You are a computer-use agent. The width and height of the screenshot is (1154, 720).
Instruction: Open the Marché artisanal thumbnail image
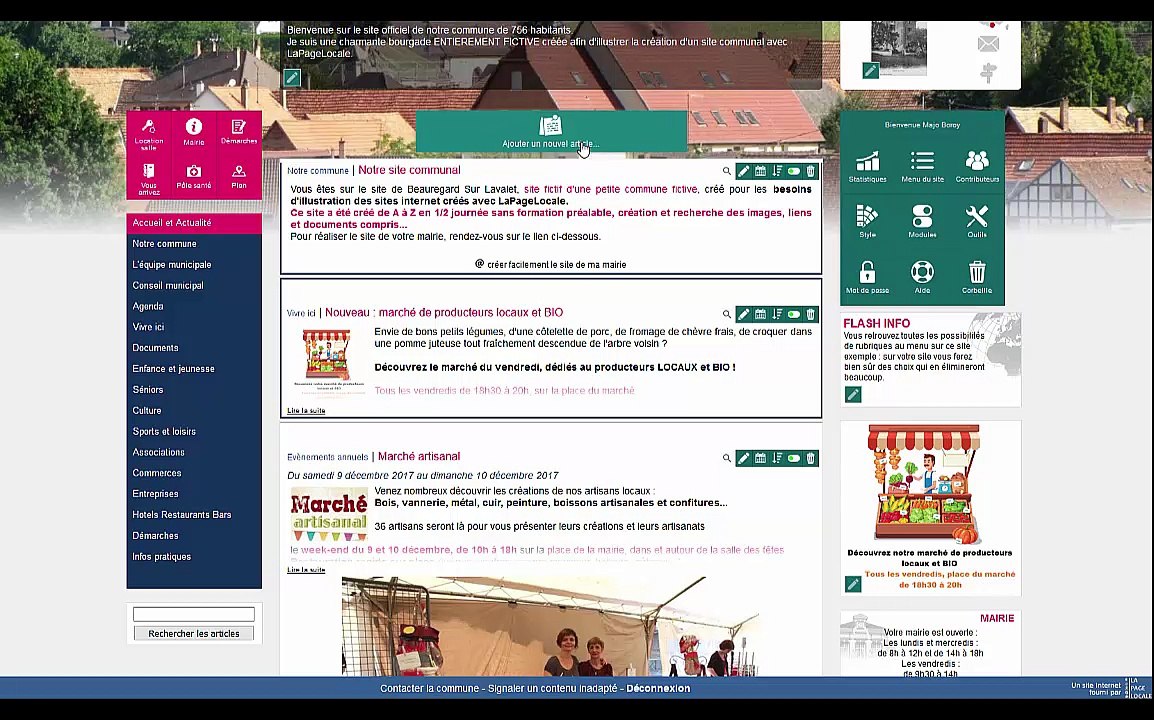tap(329, 514)
